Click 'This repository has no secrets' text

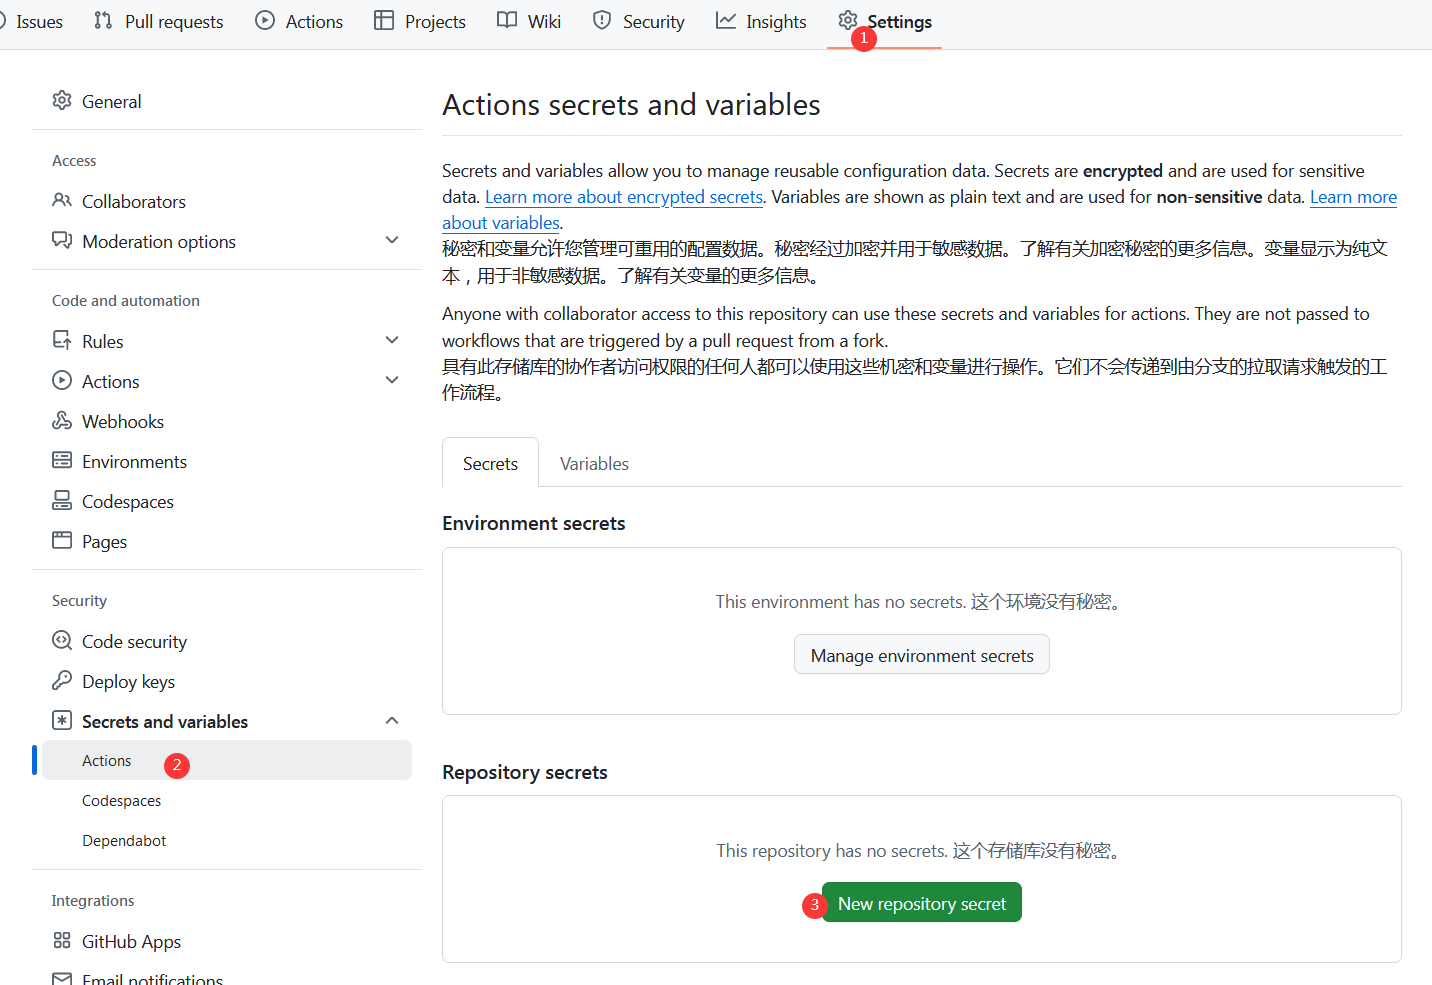pyautogui.click(x=832, y=850)
